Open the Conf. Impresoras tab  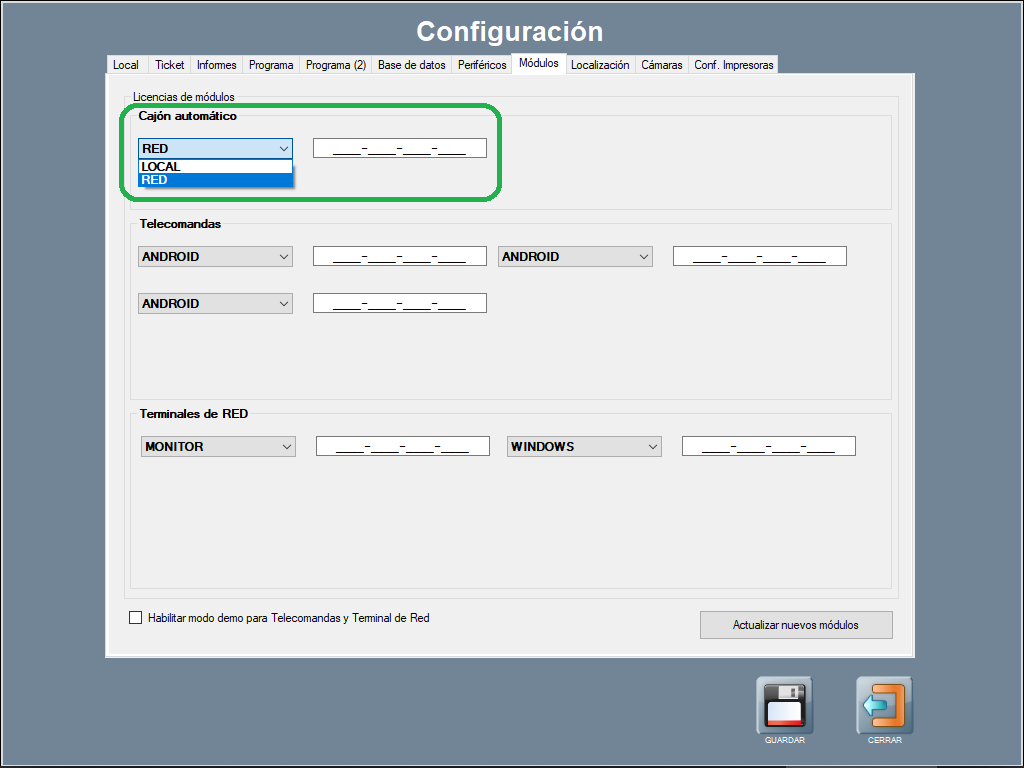point(734,65)
